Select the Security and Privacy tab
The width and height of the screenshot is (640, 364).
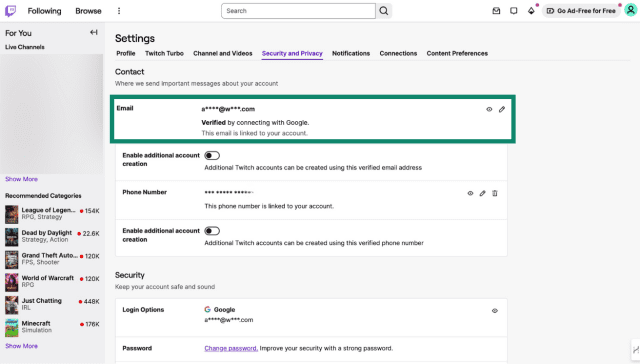coord(292,53)
